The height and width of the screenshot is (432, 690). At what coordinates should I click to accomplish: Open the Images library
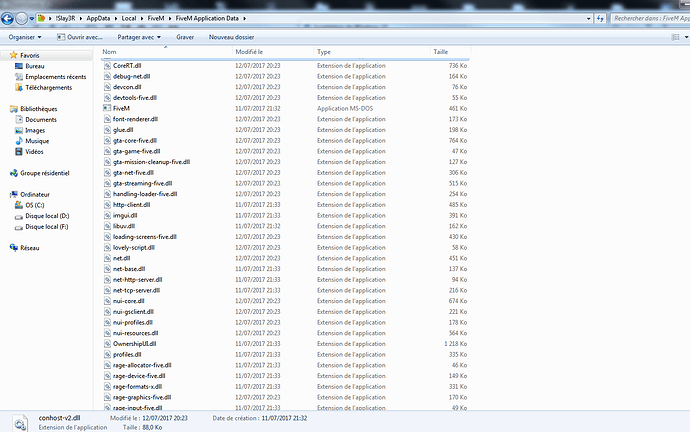tap(35, 130)
